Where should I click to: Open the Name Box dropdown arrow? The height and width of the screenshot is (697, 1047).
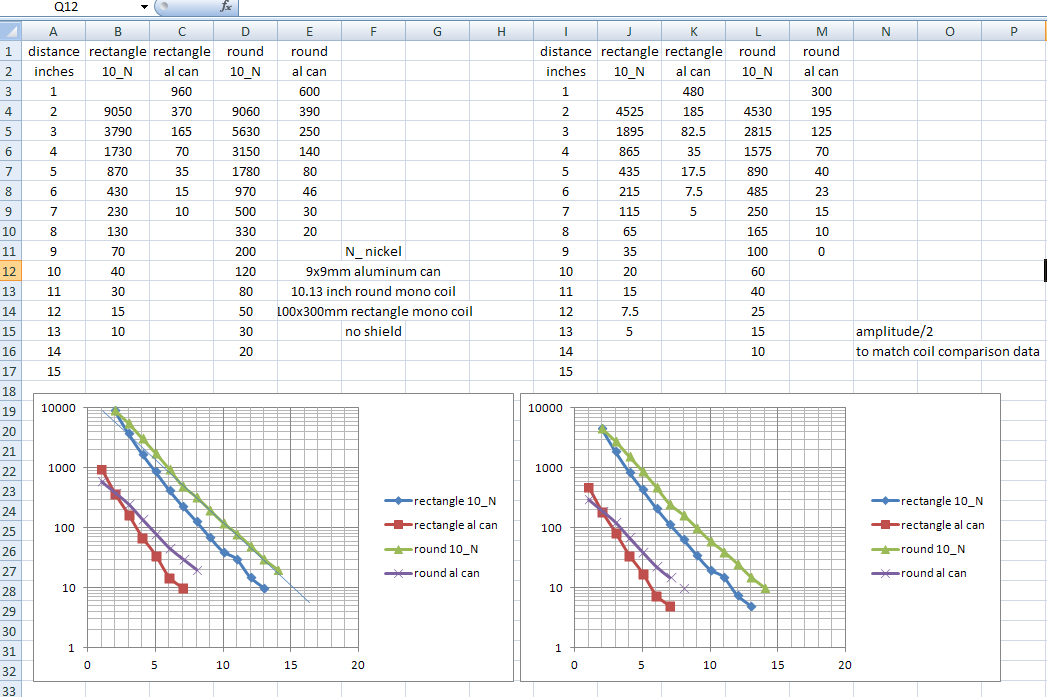click(144, 7)
